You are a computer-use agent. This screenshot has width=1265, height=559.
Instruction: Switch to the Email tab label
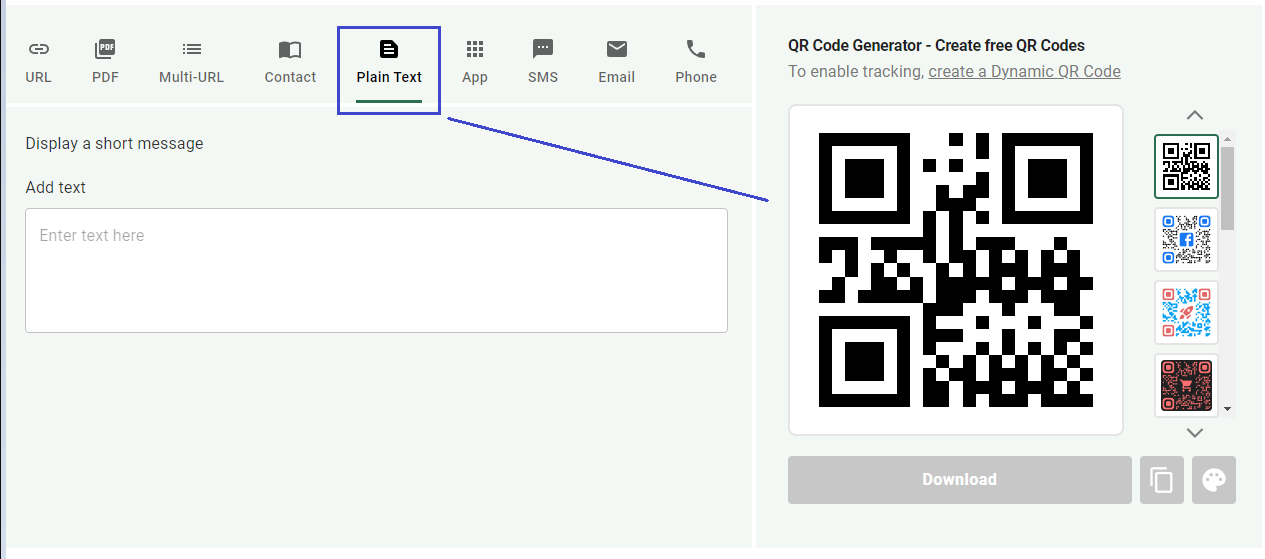pos(617,77)
